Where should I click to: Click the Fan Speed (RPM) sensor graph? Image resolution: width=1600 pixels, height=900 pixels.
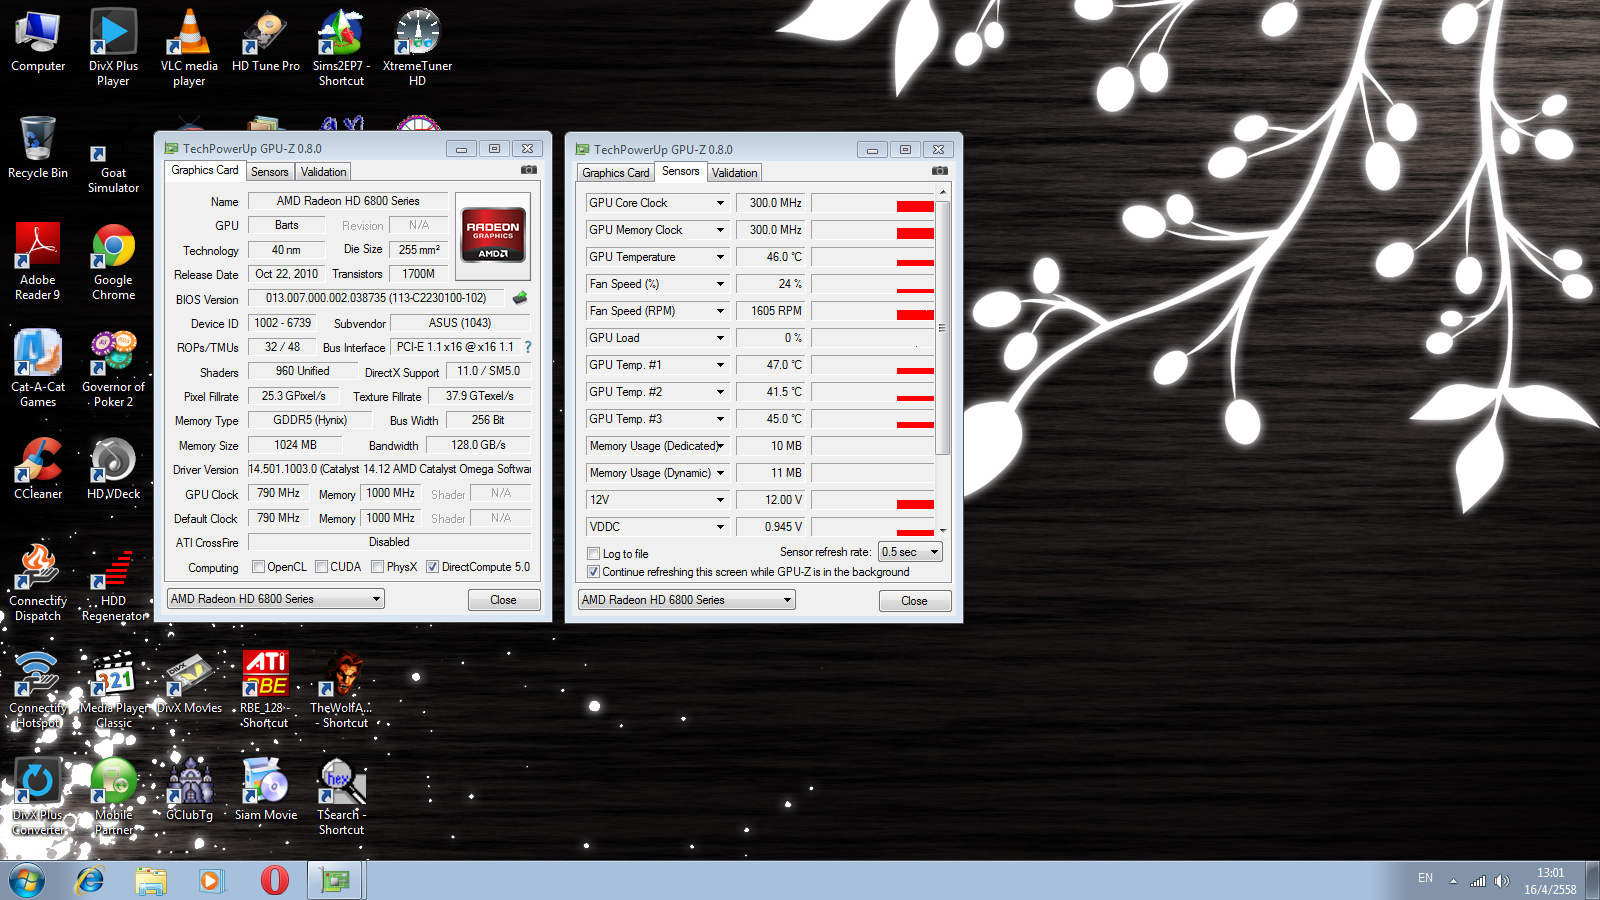[873, 311]
